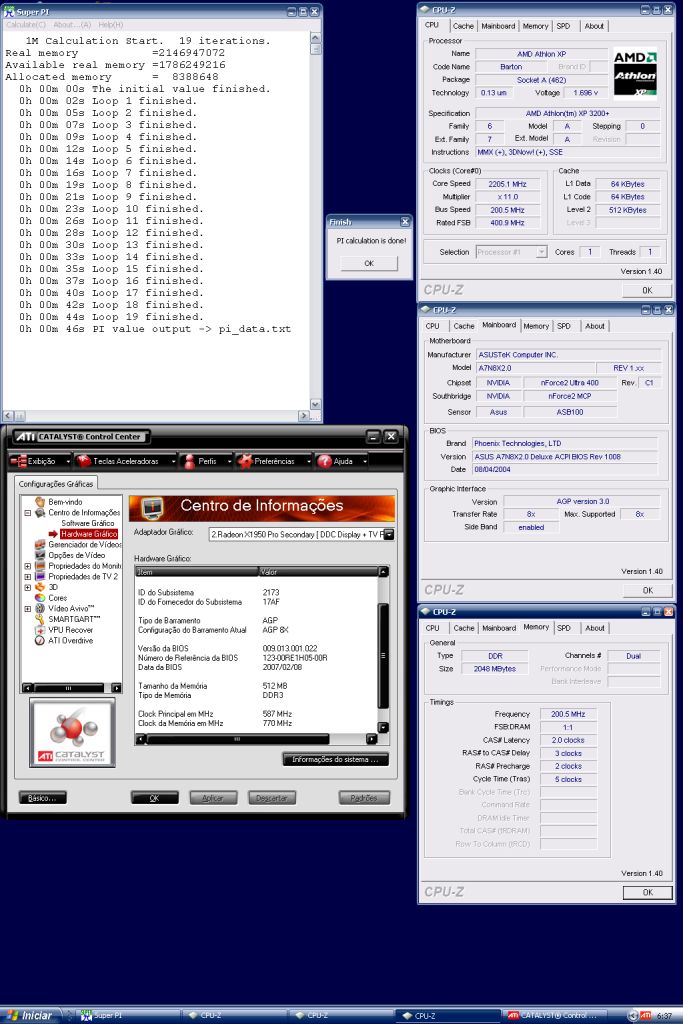Image resolution: width=683 pixels, height=1024 pixels.
Task: Click the Catalyst Control Center molecule logo
Action: [x=72, y=731]
